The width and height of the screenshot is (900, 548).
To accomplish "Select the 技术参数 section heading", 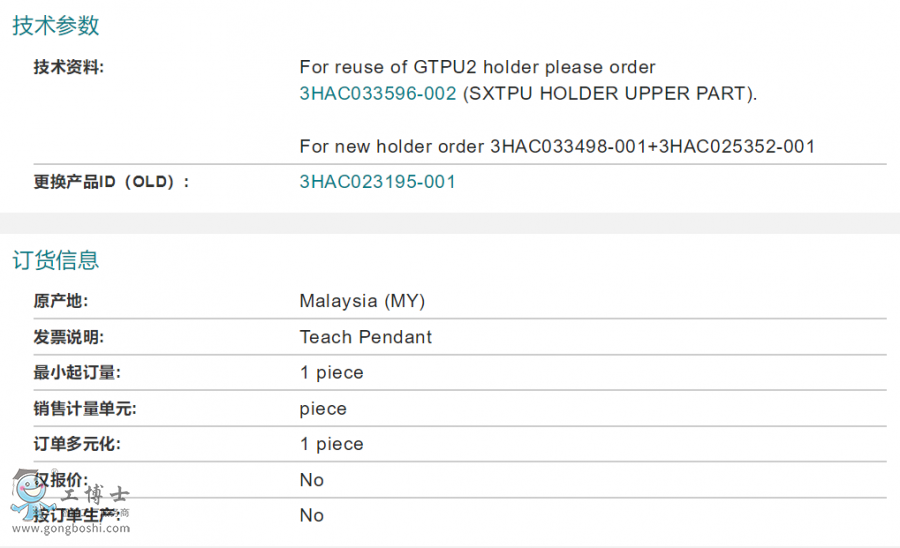I will pyautogui.click(x=56, y=26).
